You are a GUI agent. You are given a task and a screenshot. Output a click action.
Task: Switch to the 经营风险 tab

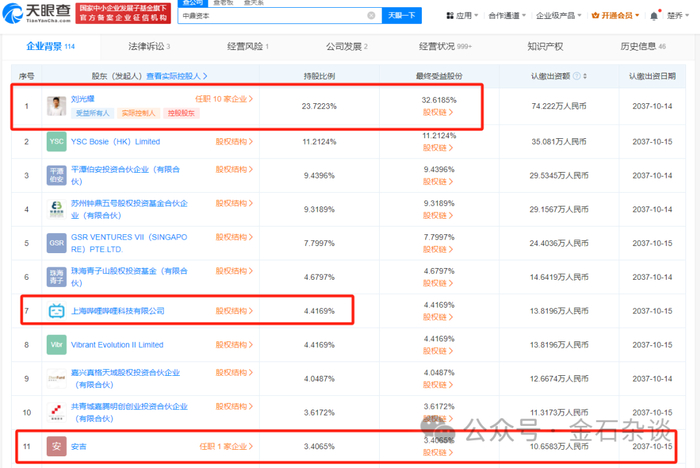coord(248,46)
